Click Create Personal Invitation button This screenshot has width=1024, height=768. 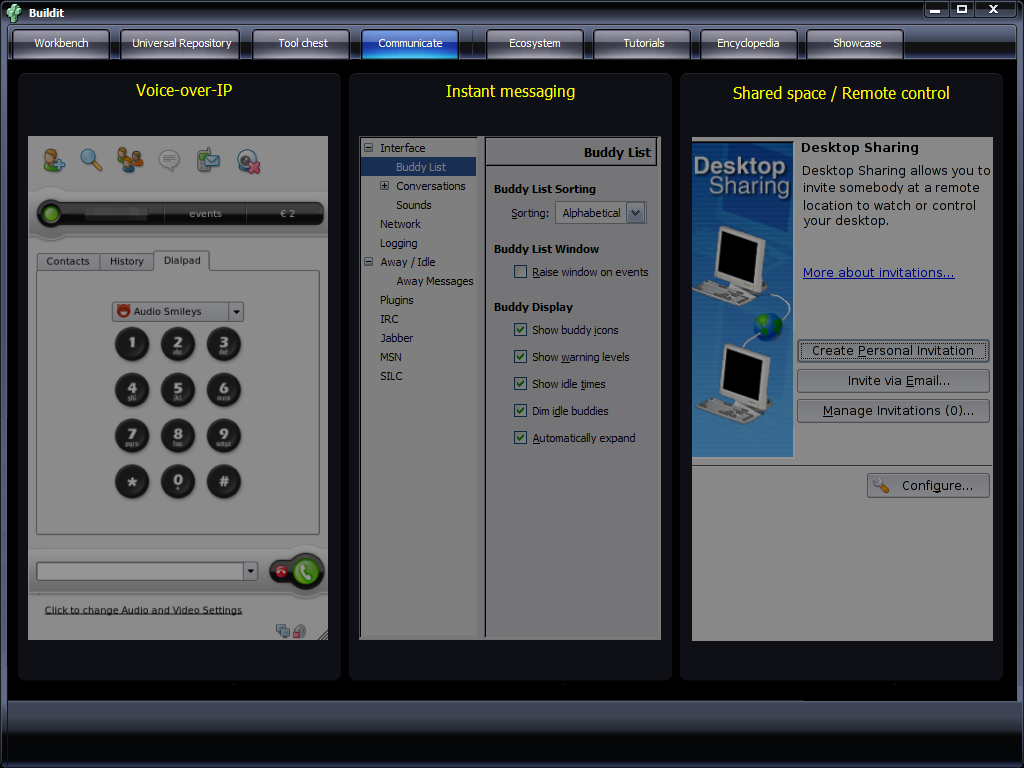point(892,351)
